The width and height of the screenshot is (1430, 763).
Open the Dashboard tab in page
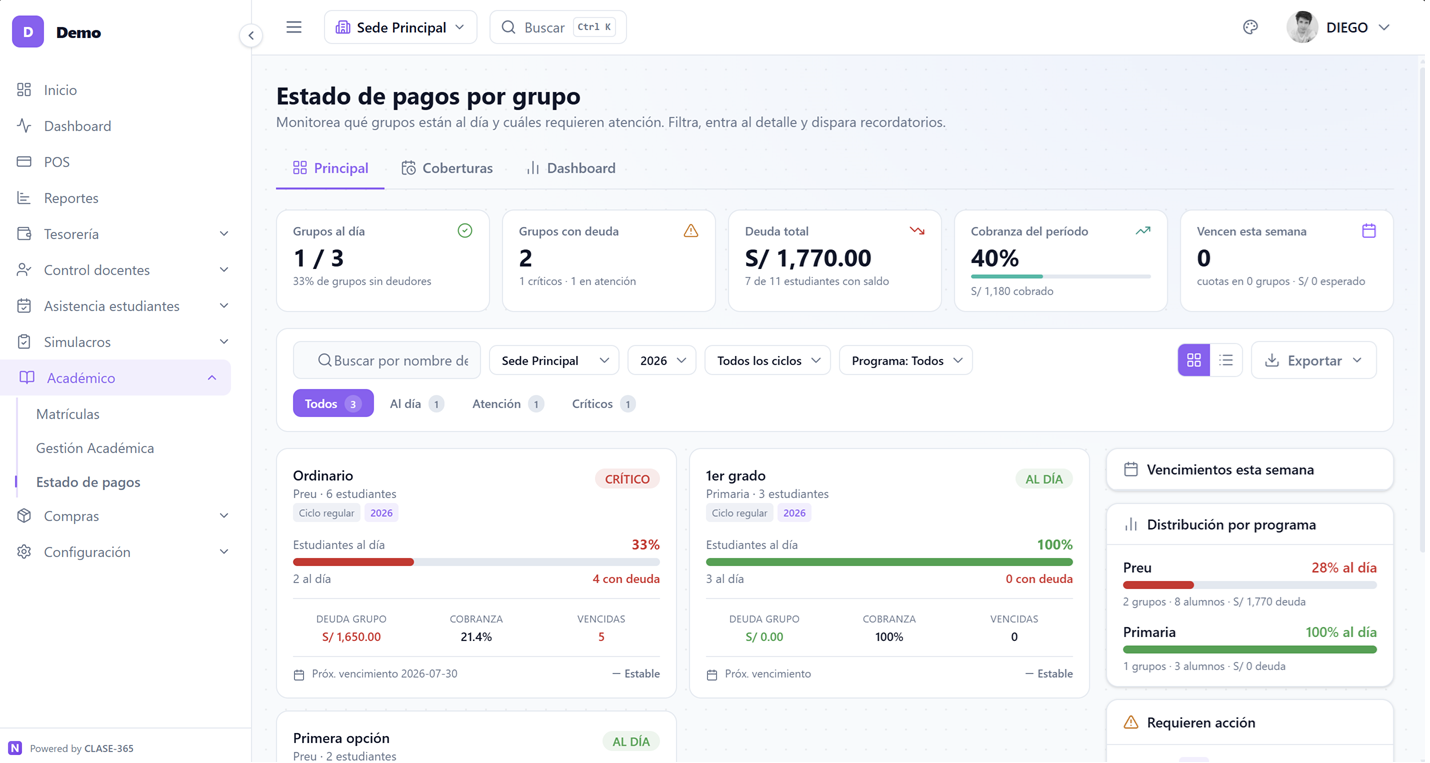pos(571,168)
